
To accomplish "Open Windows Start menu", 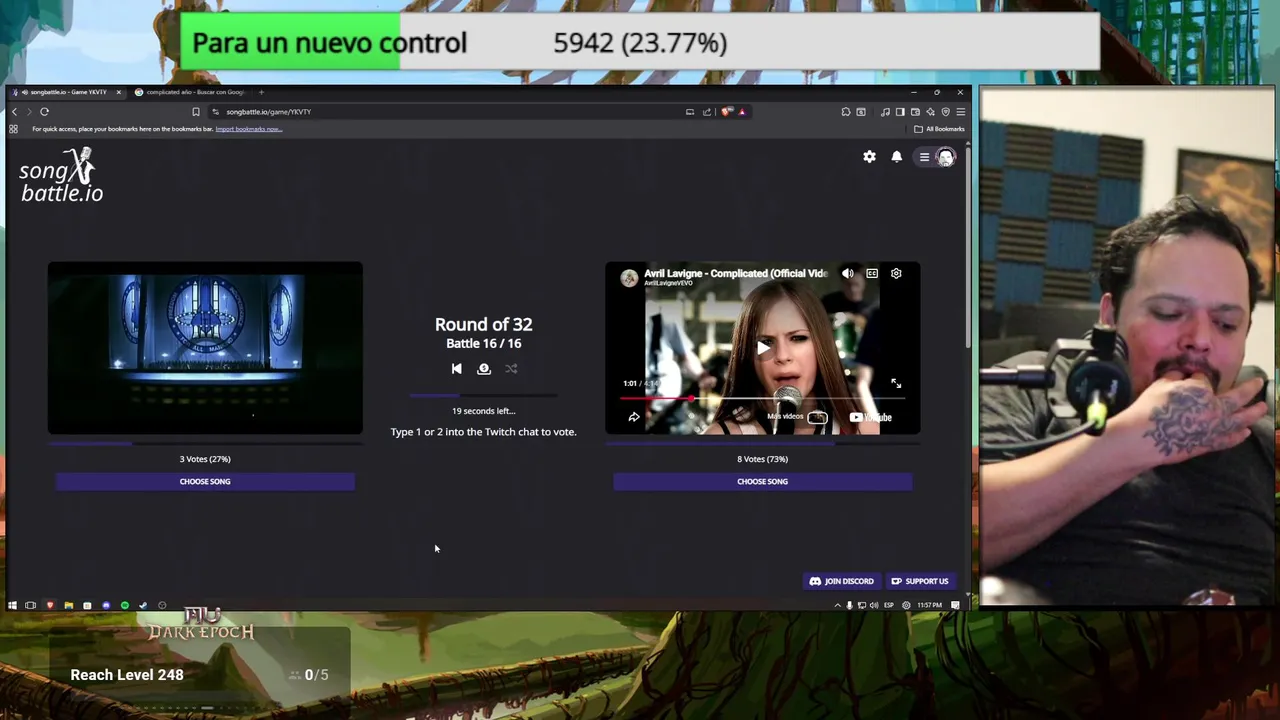I will click(12, 605).
